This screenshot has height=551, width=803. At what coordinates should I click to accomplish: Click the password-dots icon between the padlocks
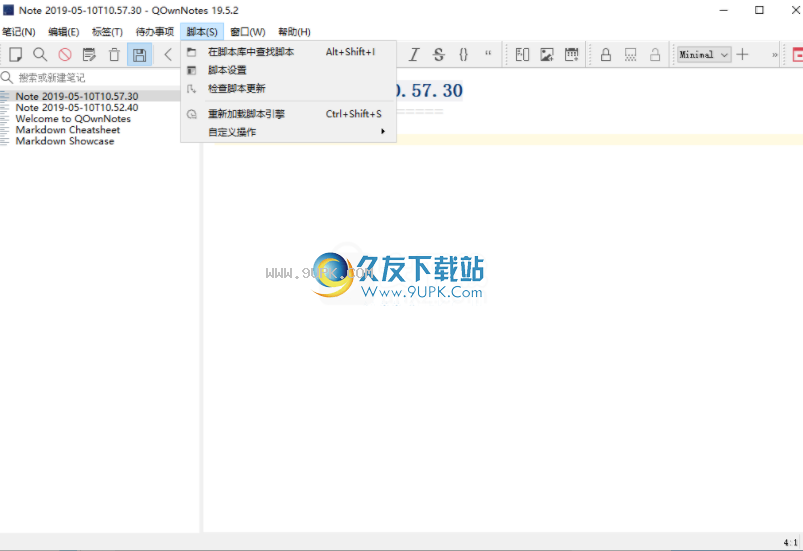(630, 54)
